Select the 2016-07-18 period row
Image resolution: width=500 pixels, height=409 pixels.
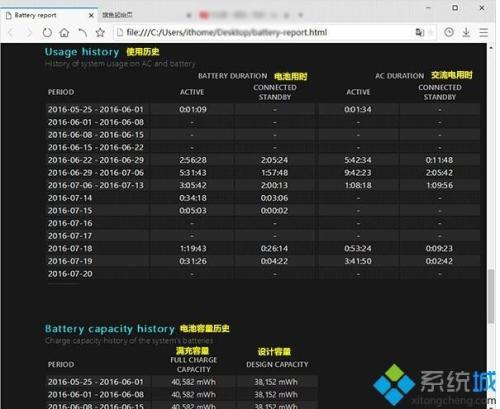[263, 249]
